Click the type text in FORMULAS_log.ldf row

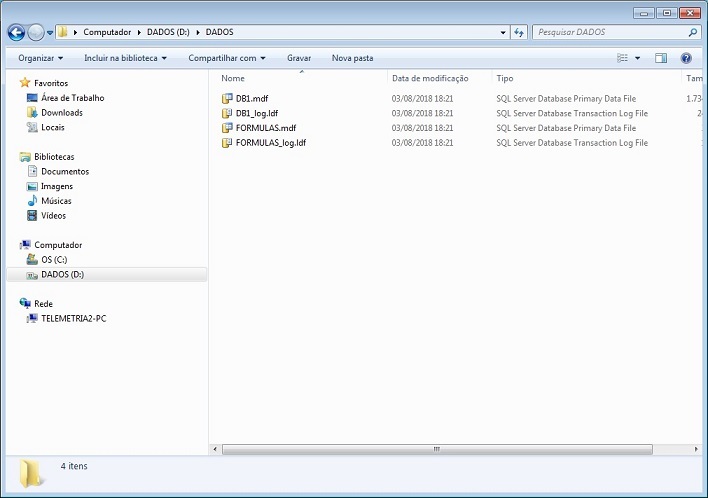[x=572, y=143]
